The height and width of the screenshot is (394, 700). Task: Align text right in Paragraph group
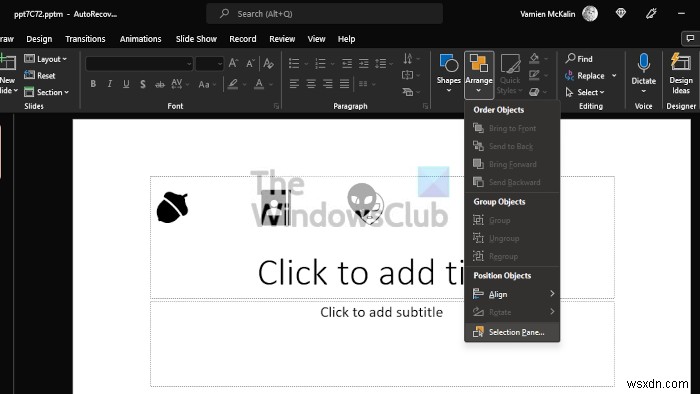click(x=328, y=83)
